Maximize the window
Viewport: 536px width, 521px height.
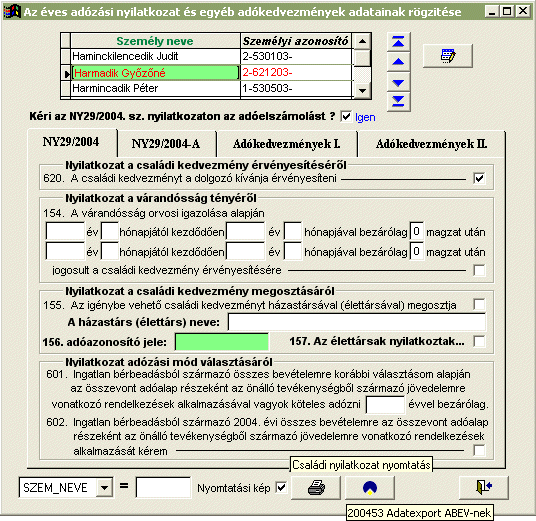click(507, 11)
